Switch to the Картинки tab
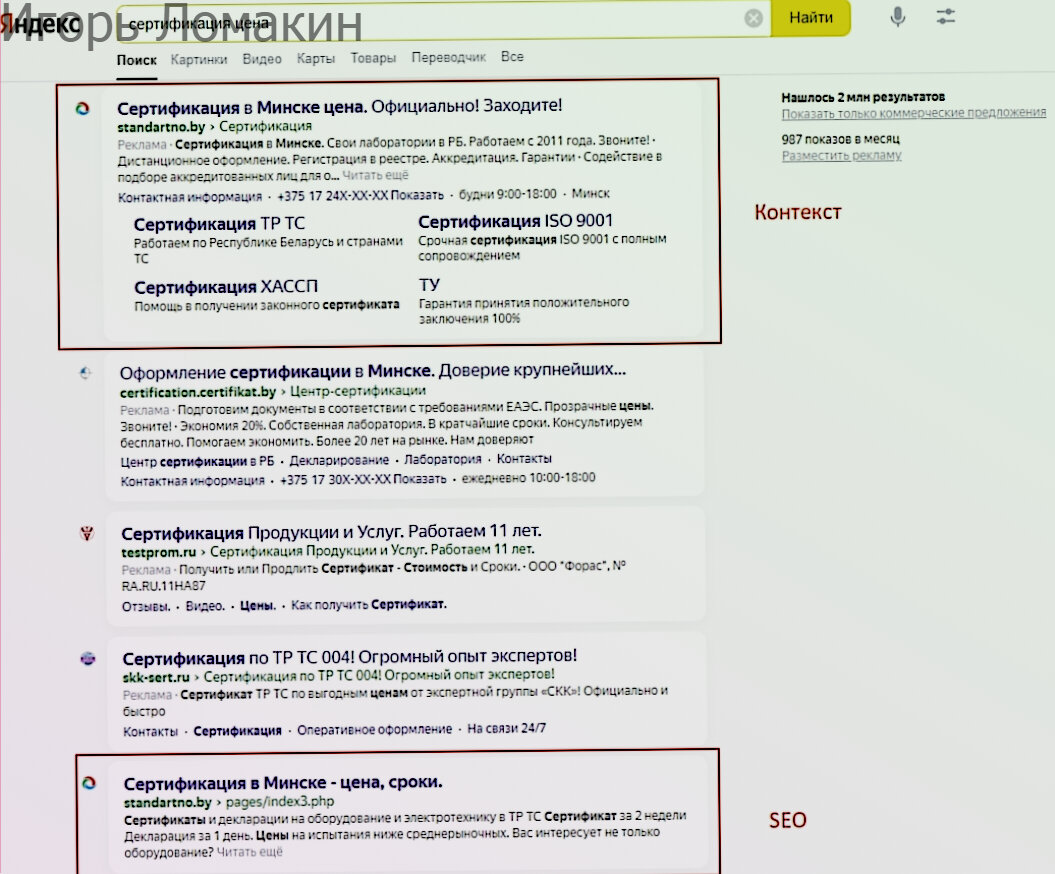1055x874 pixels. [x=199, y=59]
